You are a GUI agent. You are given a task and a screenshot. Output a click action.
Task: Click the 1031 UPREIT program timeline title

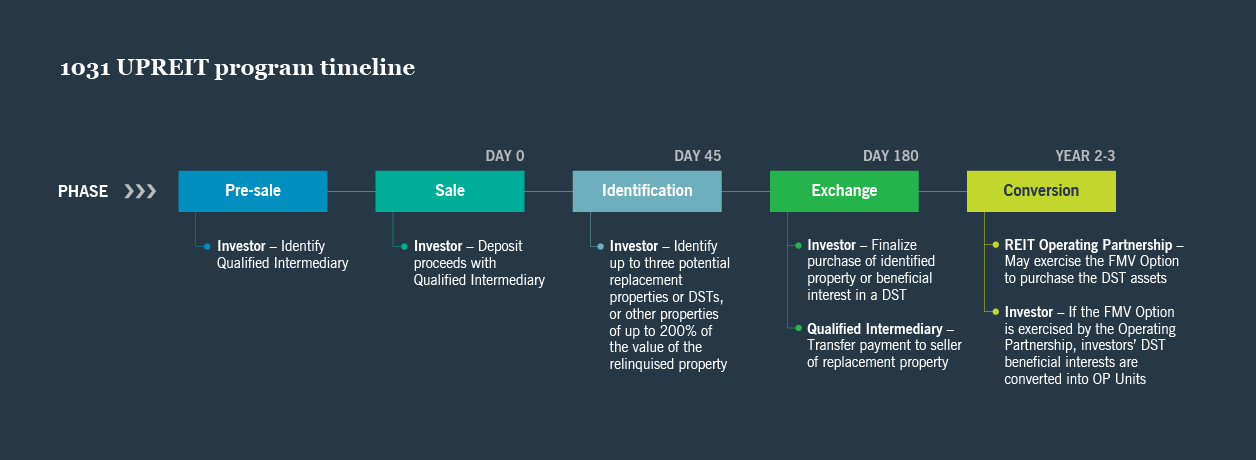(237, 68)
